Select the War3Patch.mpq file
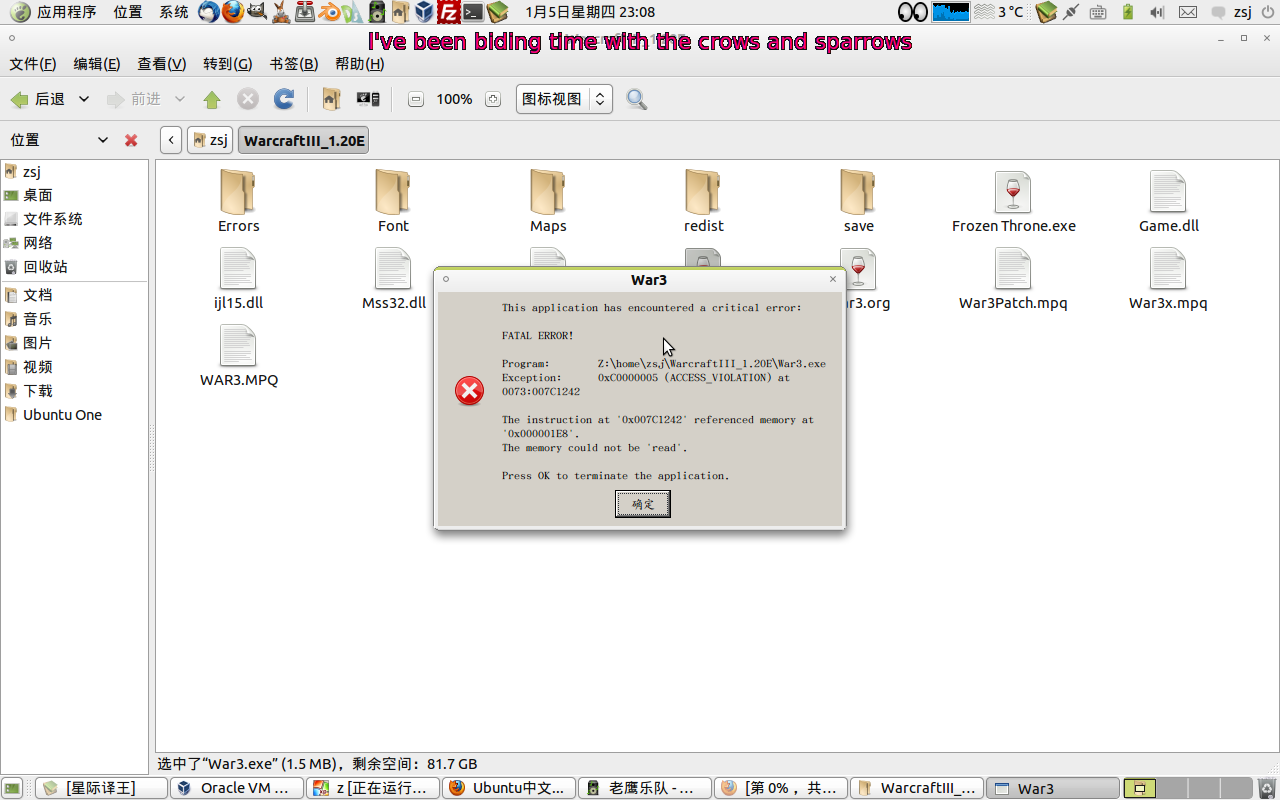The height and width of the screenshot is (800, 1280). [x=1013, y=279]
